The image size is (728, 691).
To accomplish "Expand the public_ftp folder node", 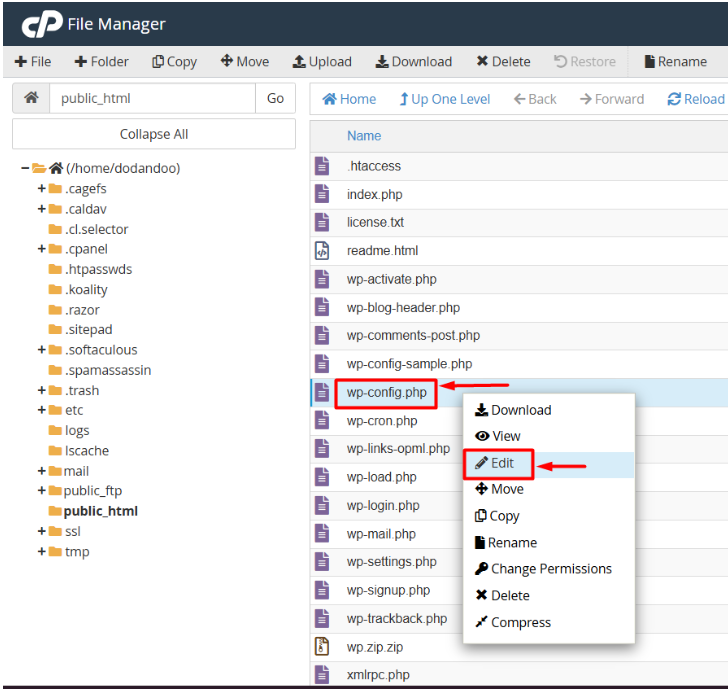I will [x=42, y=490].
